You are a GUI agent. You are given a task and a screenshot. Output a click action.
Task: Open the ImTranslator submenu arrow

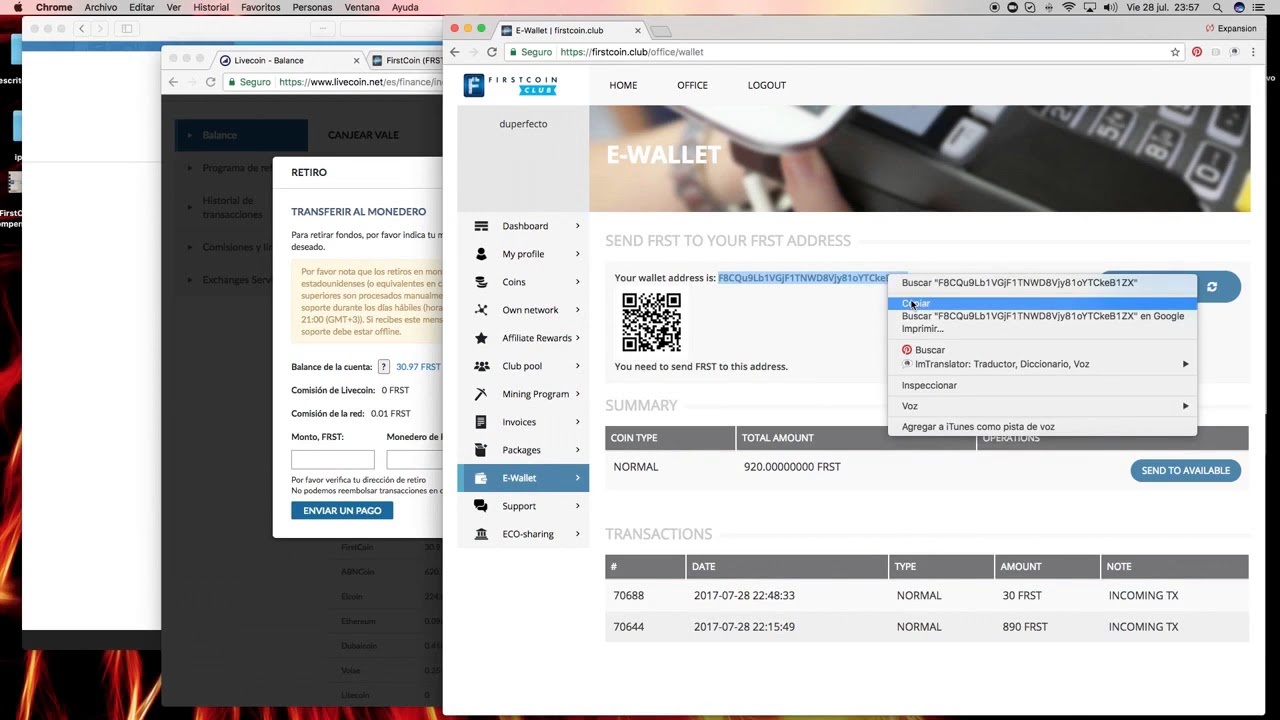click(x=1185, y=364)
